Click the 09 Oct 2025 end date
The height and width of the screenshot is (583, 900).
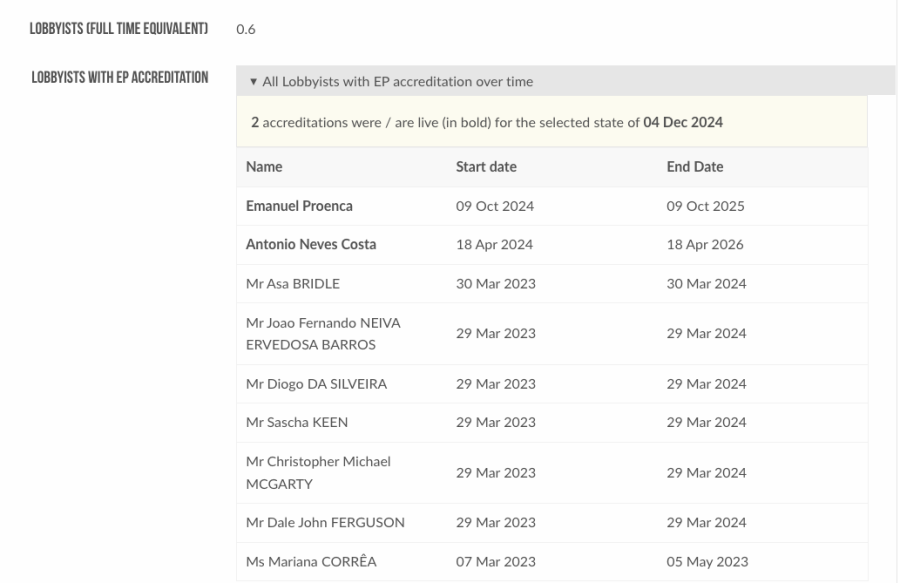tap(705, 206)
